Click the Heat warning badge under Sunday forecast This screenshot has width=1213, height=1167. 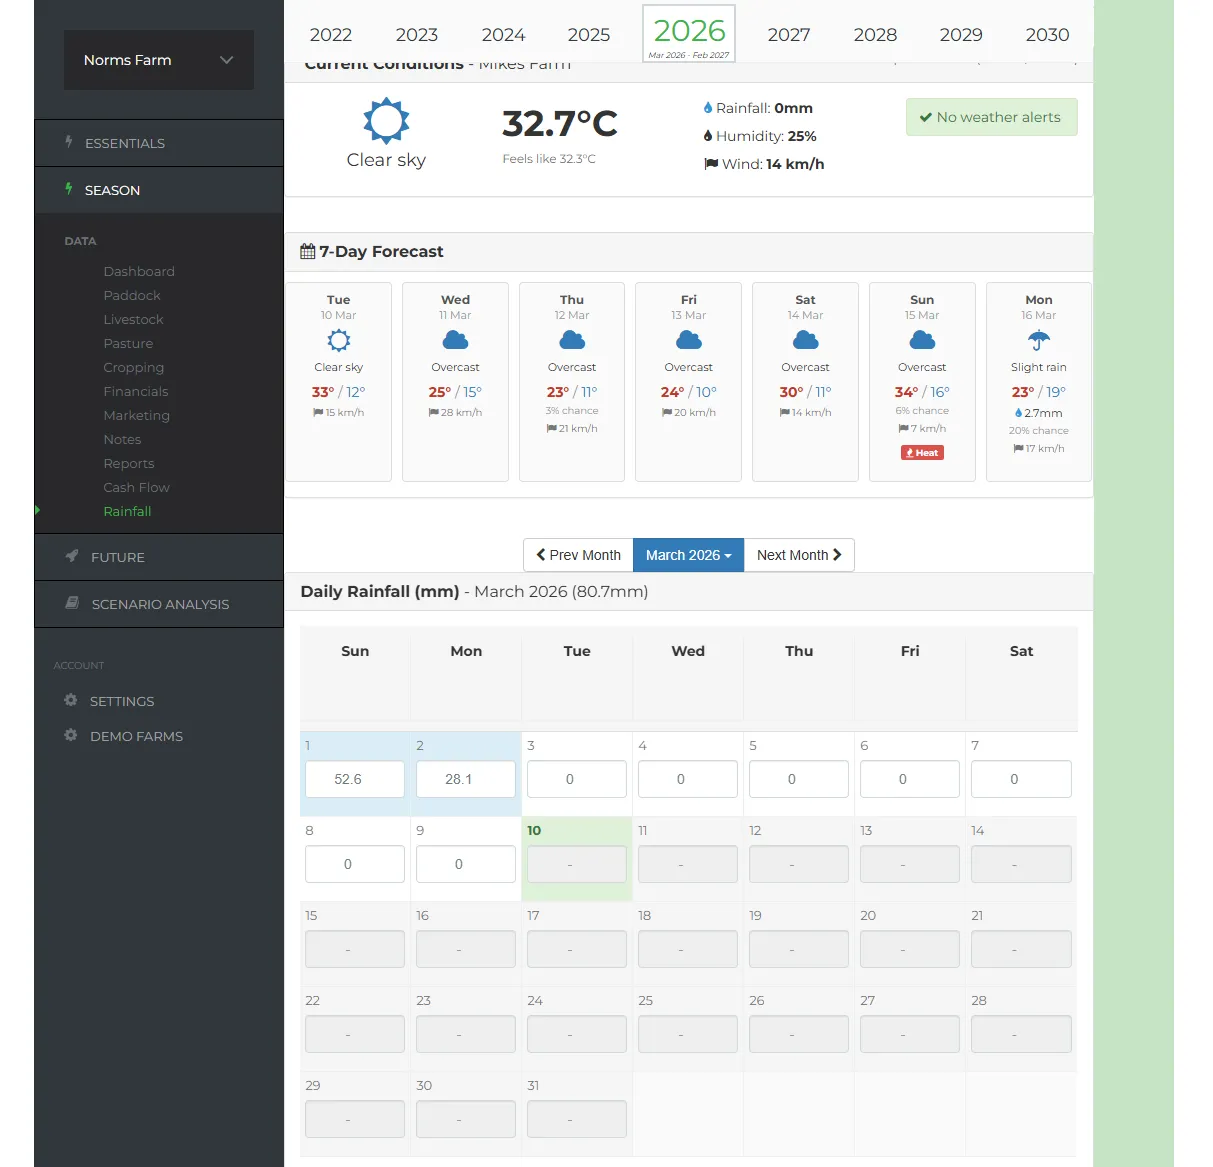(921, 452)
